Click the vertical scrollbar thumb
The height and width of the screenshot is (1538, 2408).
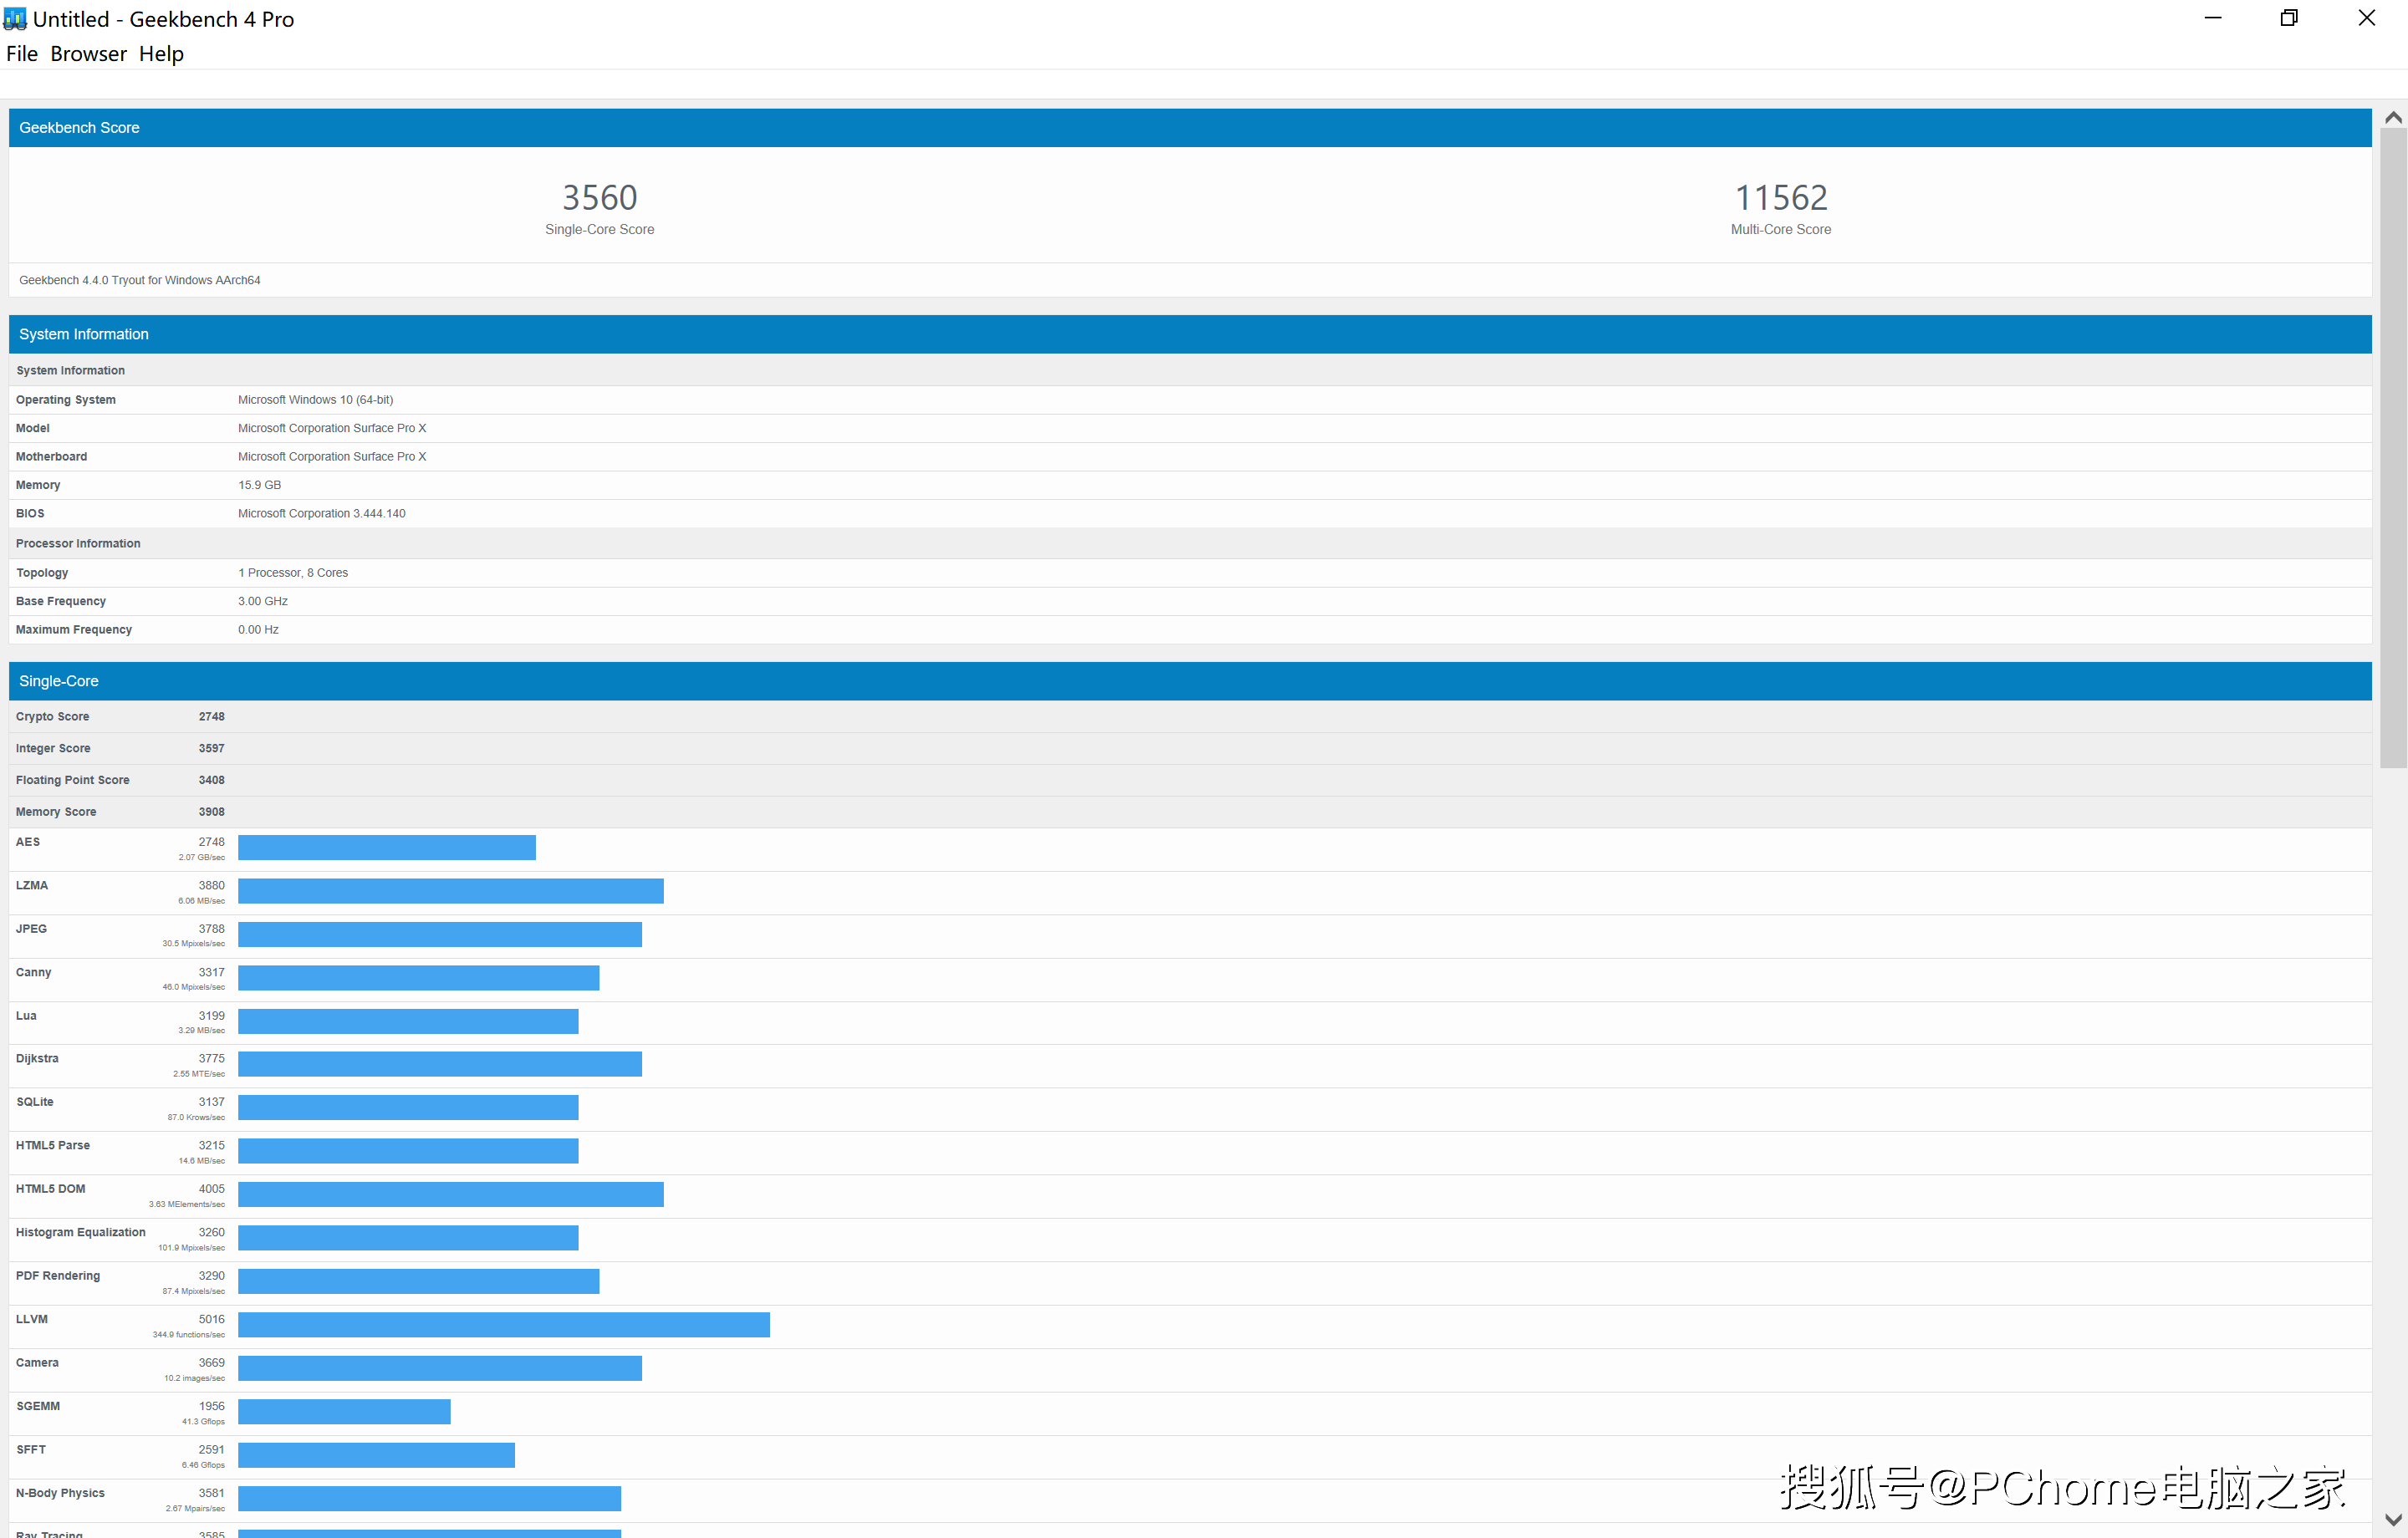coord(2393,448)
